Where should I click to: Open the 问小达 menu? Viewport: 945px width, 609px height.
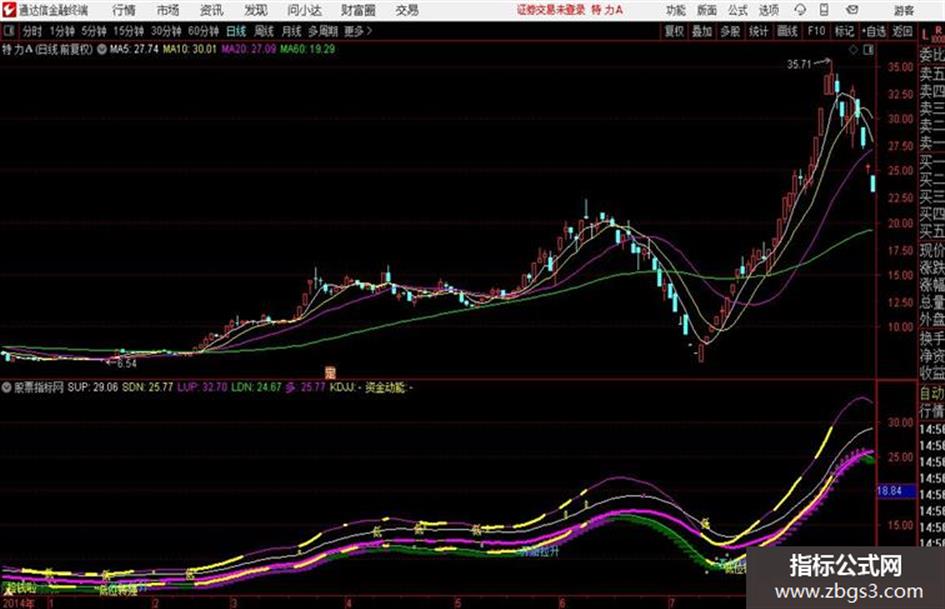click(x=304, y=10)
